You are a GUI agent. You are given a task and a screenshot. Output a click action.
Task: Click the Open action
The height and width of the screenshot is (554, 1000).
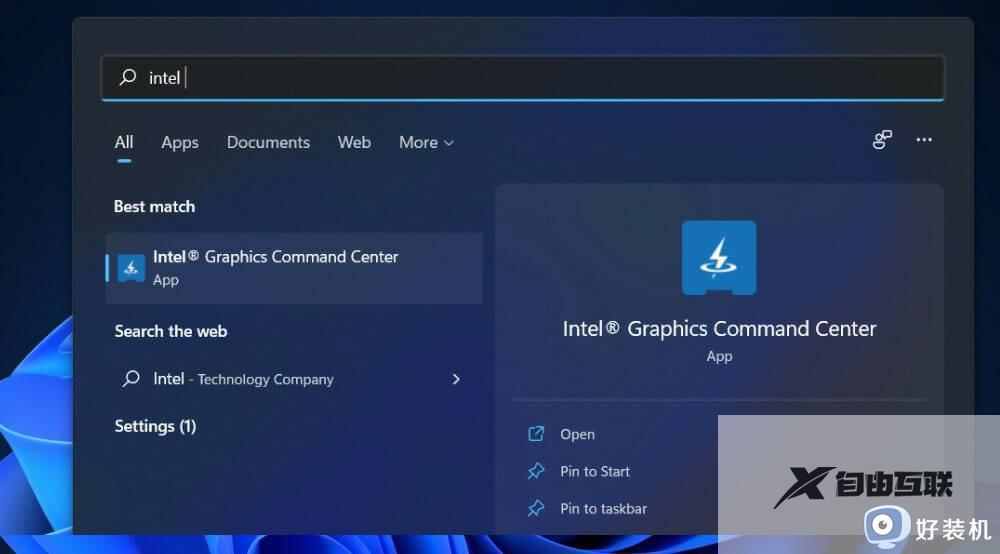pyautogui.click(x=577, y=434)
